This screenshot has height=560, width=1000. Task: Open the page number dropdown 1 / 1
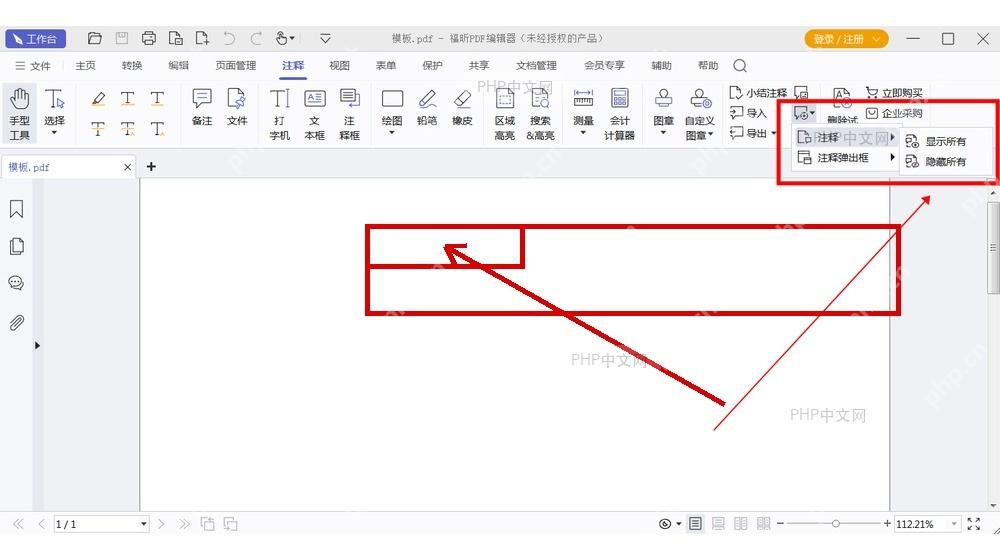coord(143,524)
